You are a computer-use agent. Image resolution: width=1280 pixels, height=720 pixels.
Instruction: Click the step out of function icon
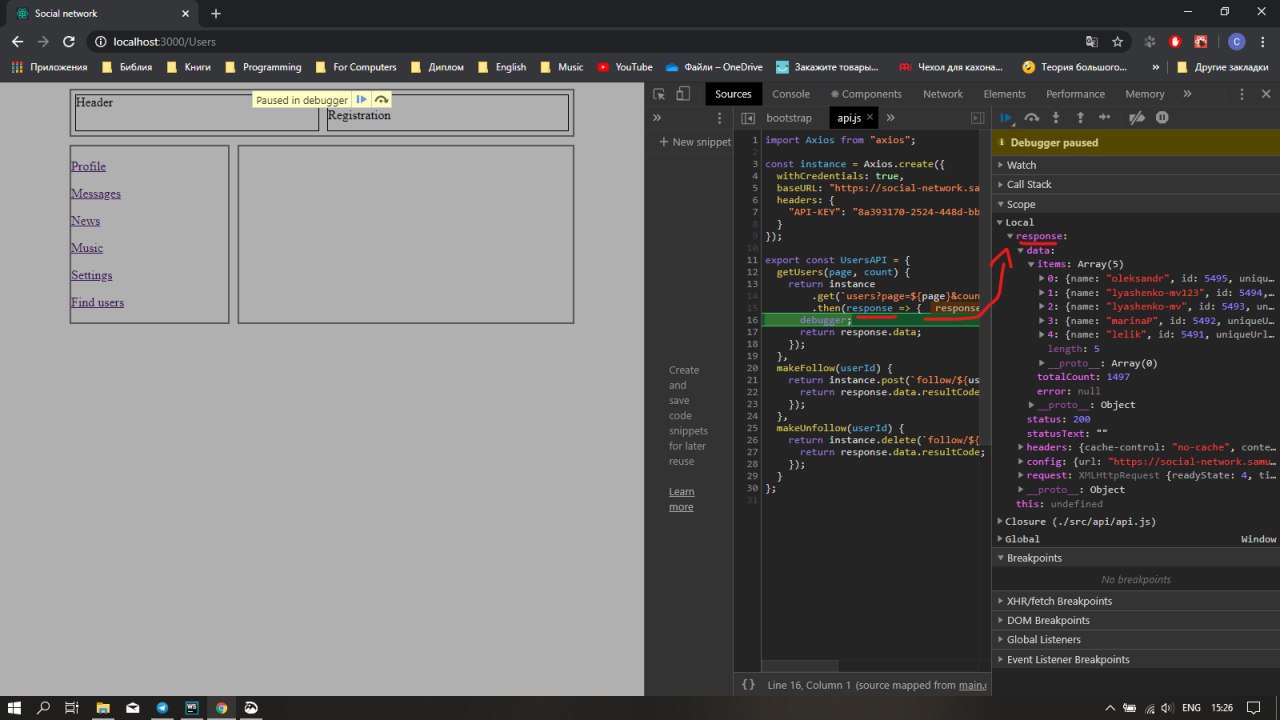pyautogui.click(x=1080, y=118)
